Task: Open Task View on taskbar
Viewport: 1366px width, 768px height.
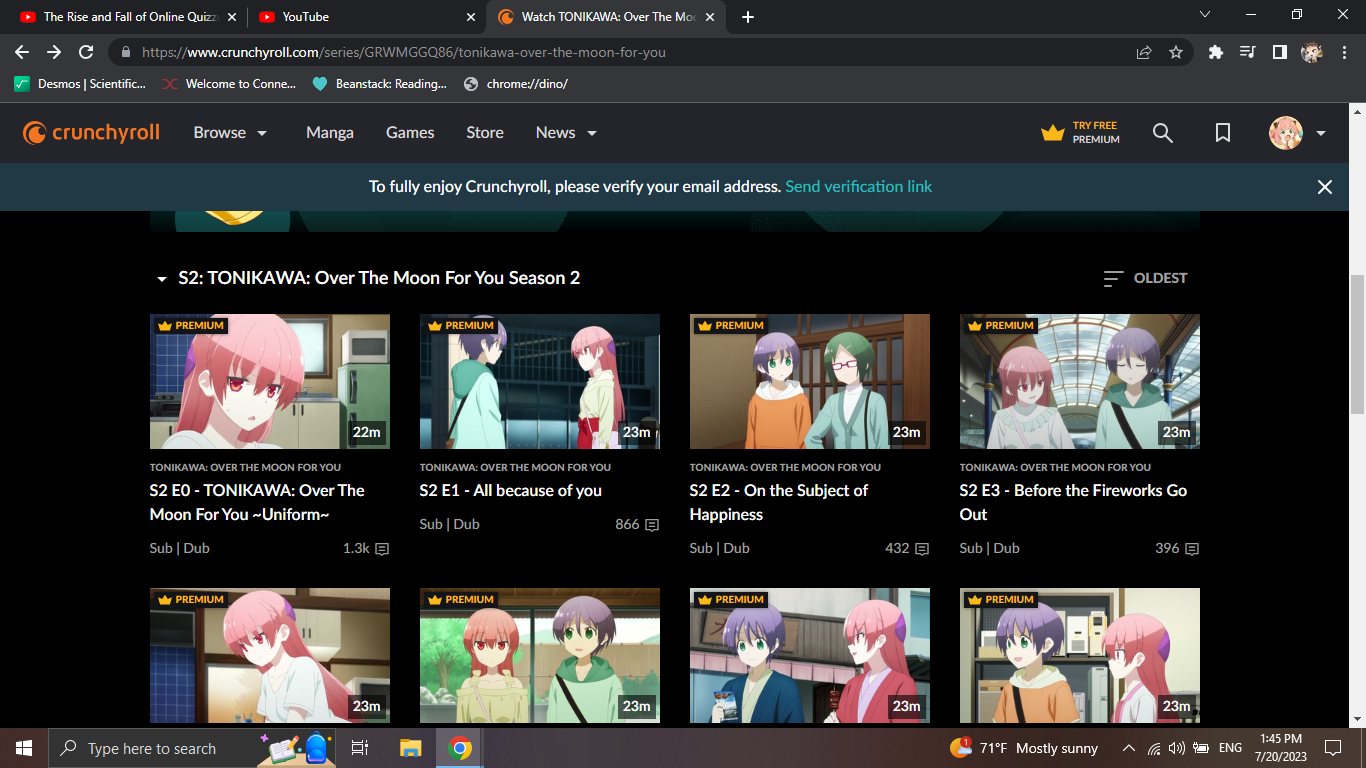Action: [360, 748]
